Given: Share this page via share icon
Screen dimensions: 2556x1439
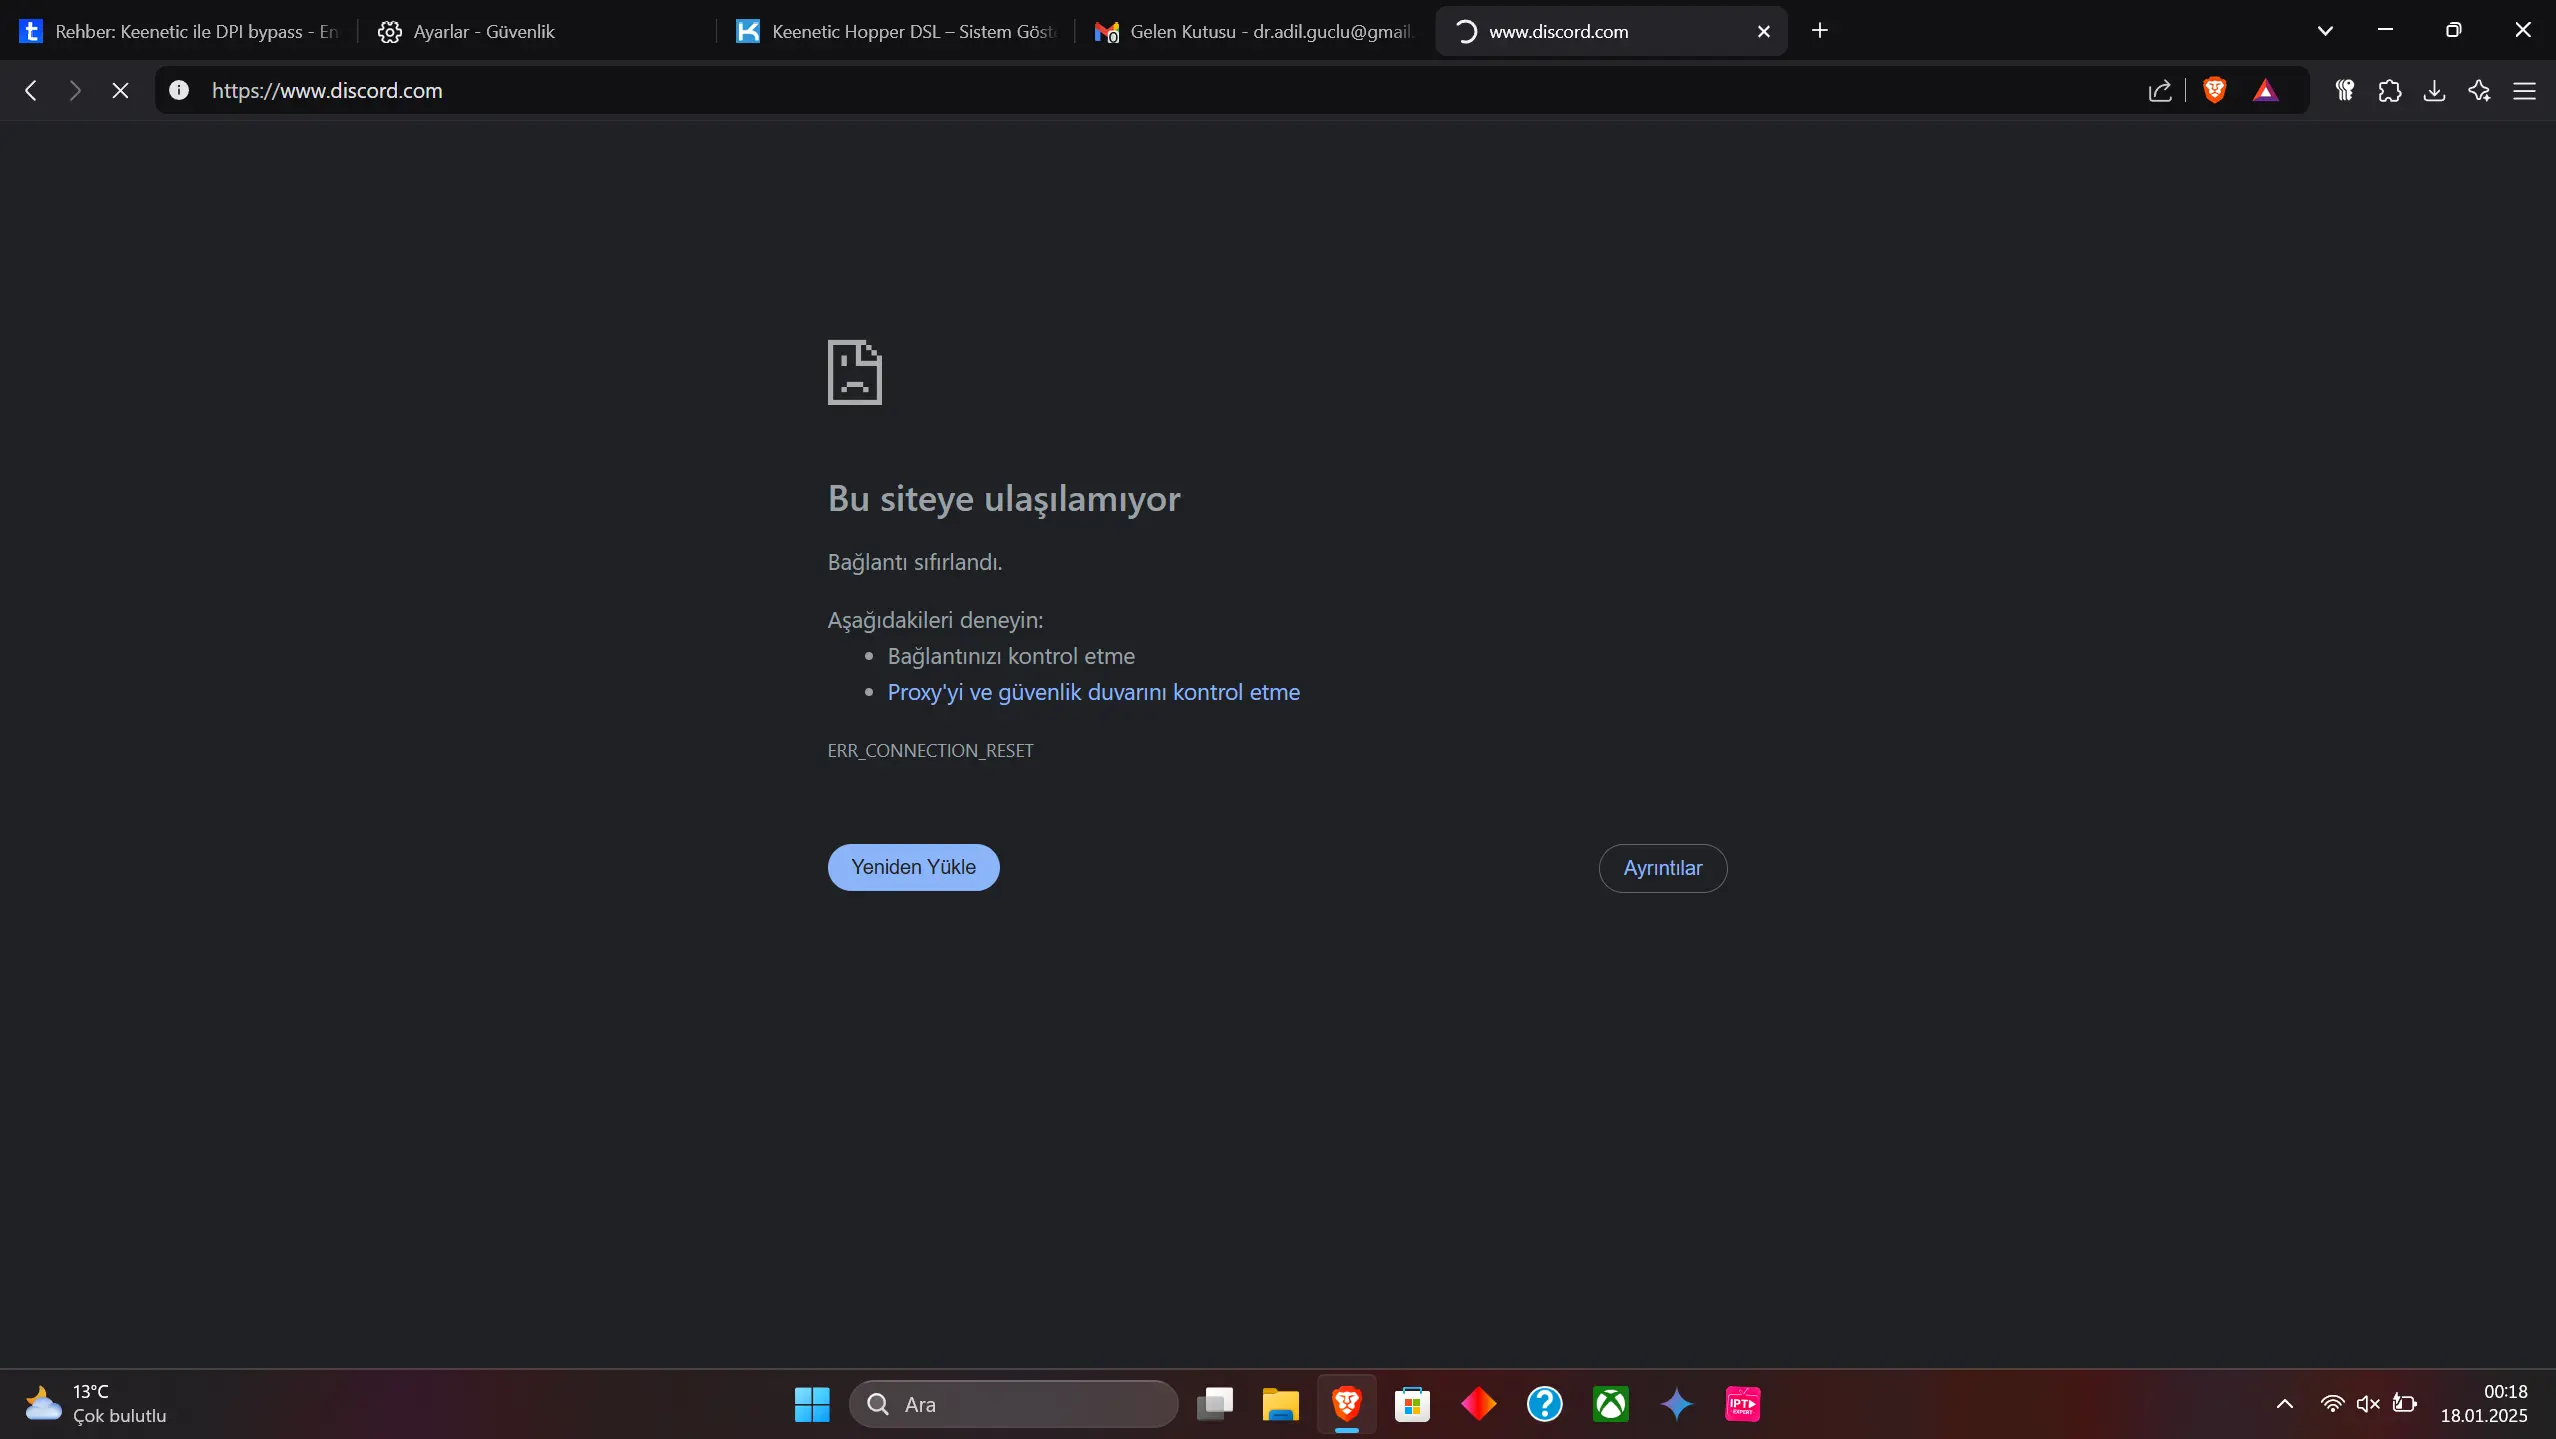Looking at the screenshot, I should click(x=2160, y=90).
